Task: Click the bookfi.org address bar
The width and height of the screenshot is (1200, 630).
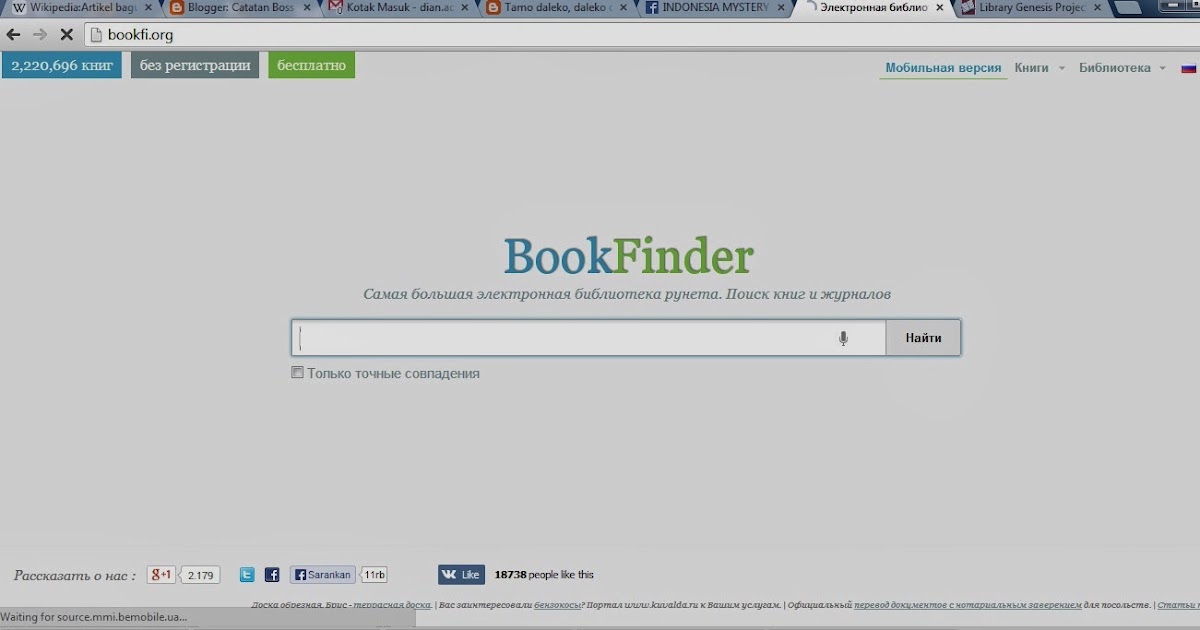Action: 640,35
